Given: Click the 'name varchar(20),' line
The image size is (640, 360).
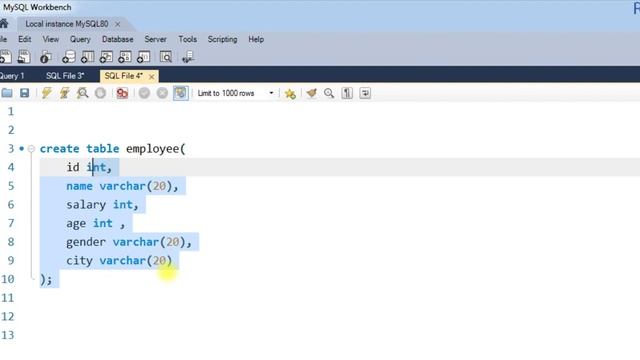Looking at the screenshot, I should 122,186.
